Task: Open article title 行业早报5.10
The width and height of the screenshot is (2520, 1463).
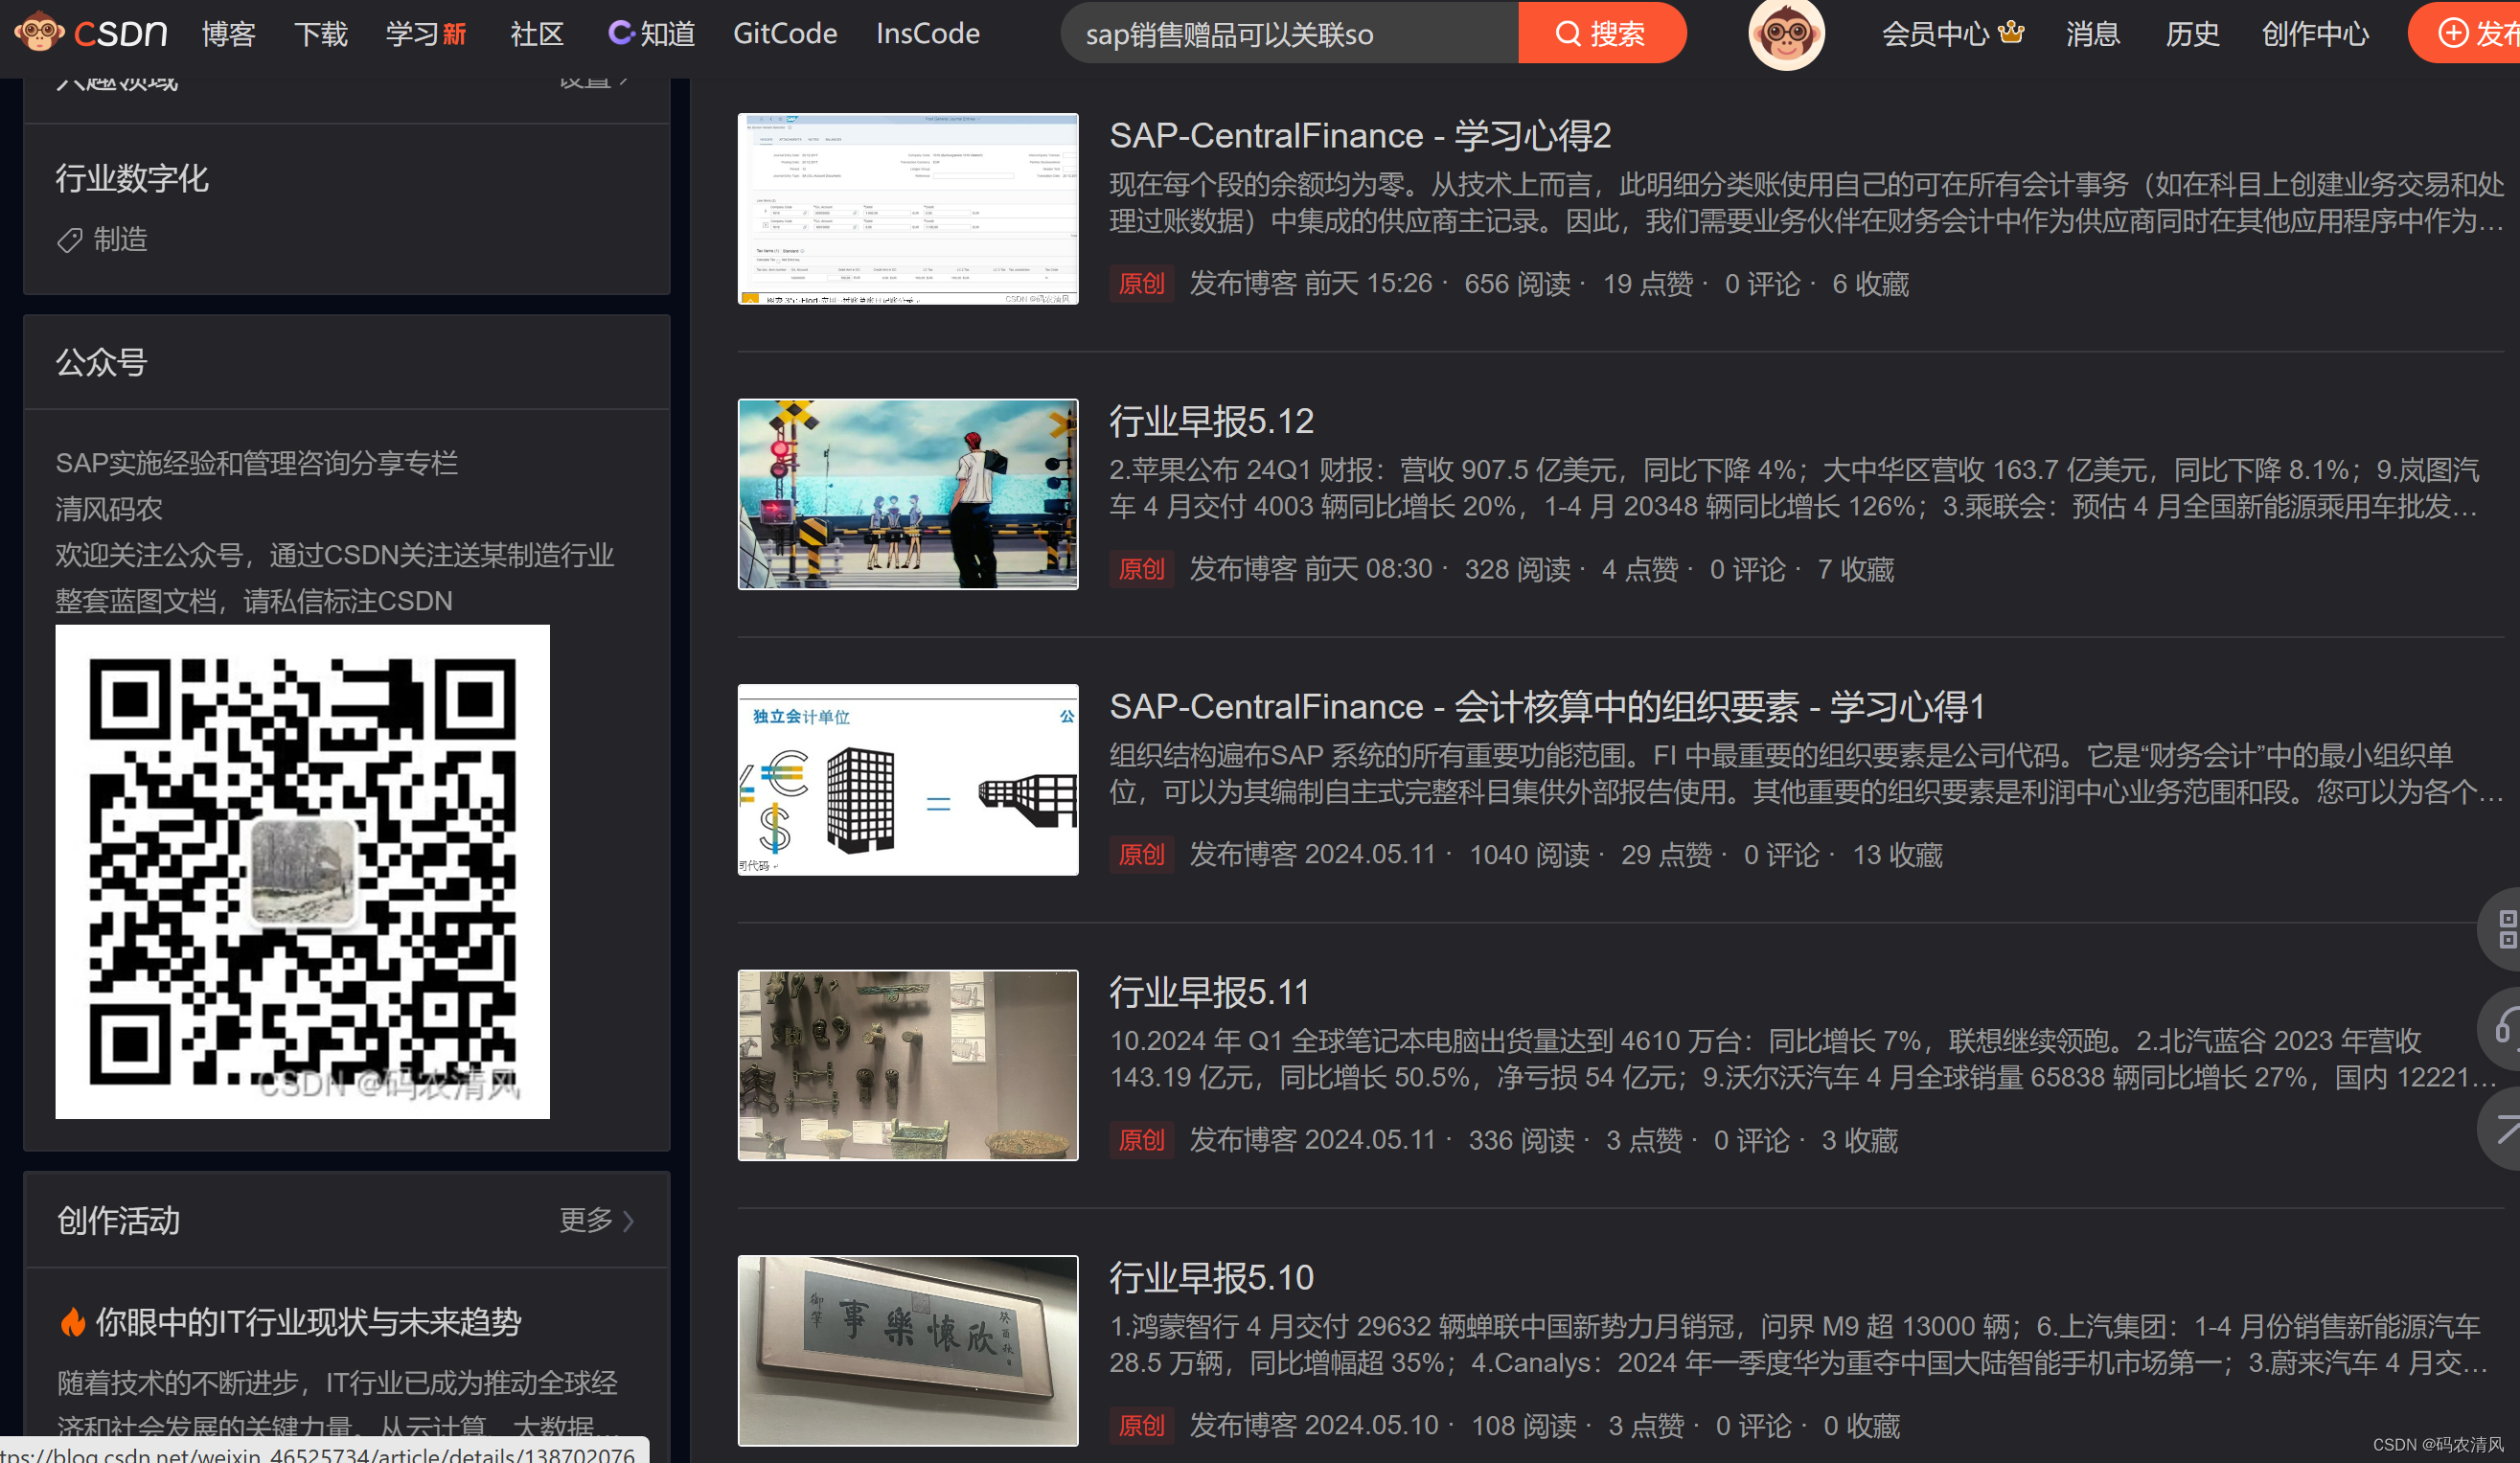Action: (1211, 1277)
